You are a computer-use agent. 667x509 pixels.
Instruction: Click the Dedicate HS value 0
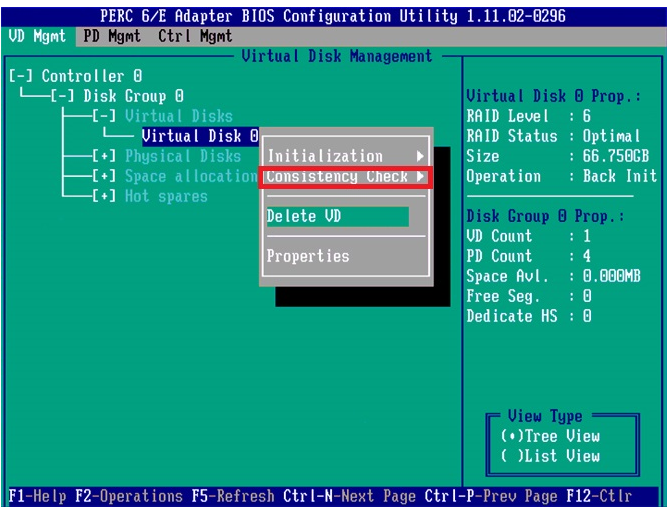click(x=587, y=316)
